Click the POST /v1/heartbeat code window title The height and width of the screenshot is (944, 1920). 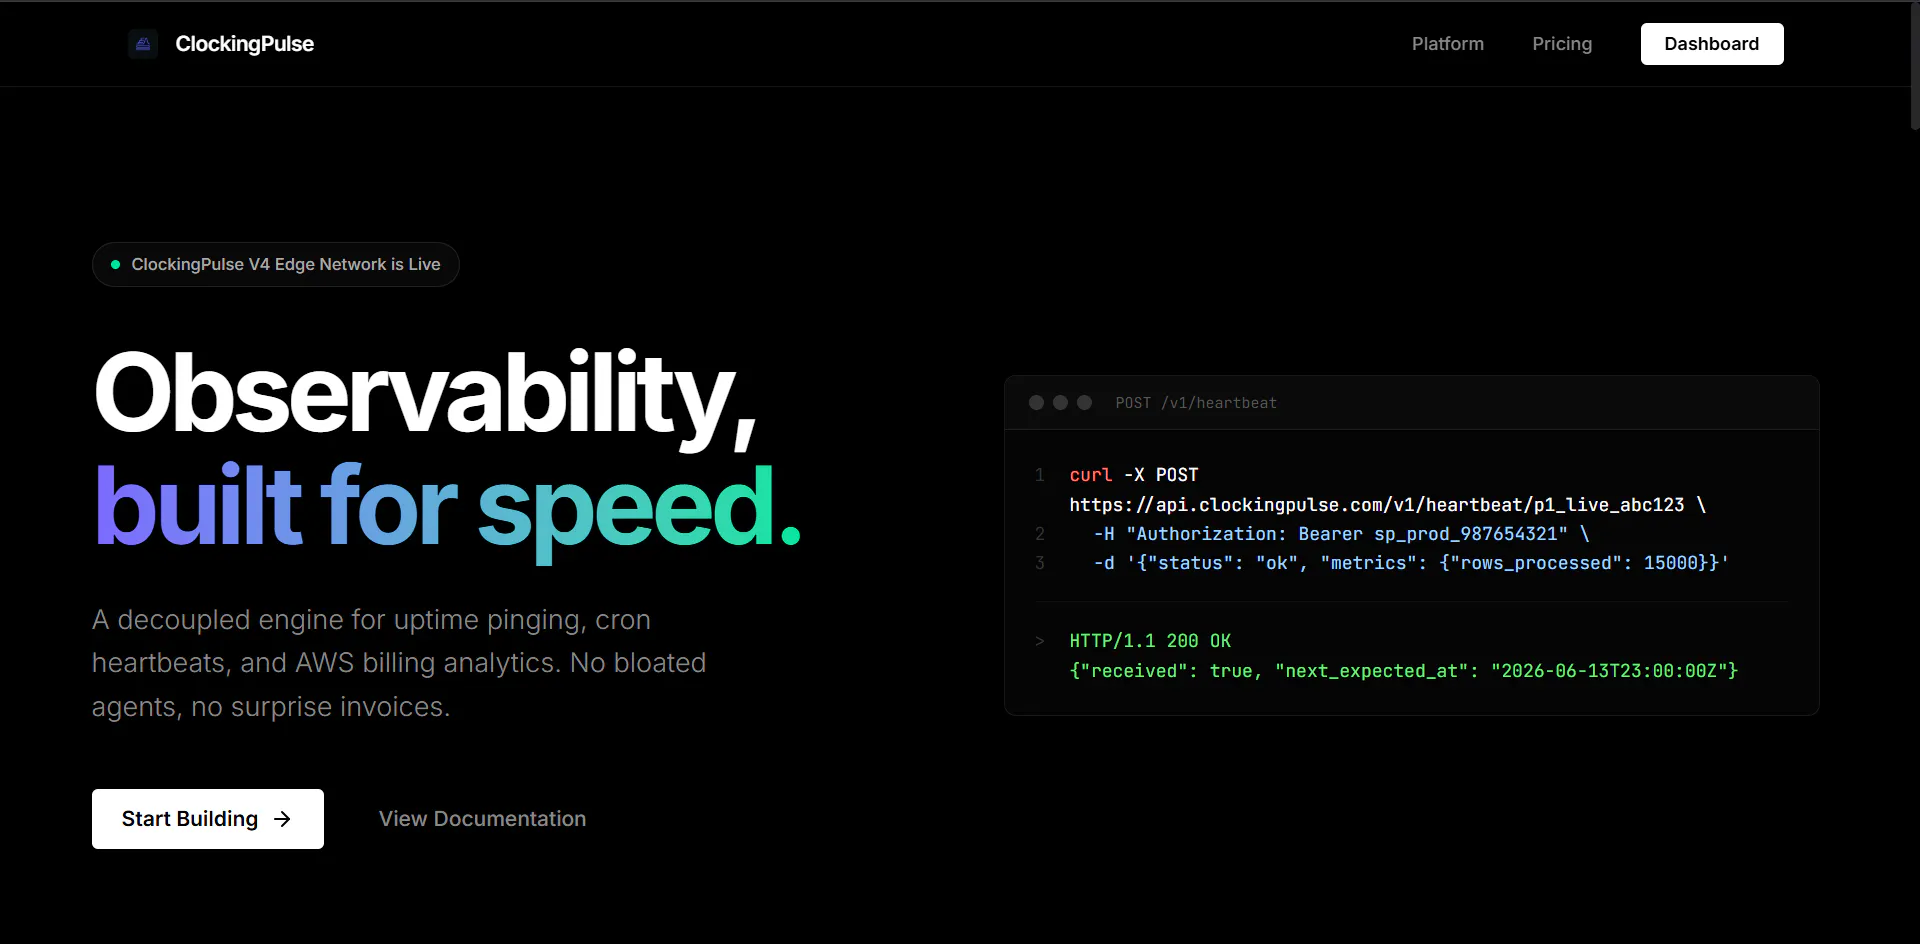point(1196,403)
